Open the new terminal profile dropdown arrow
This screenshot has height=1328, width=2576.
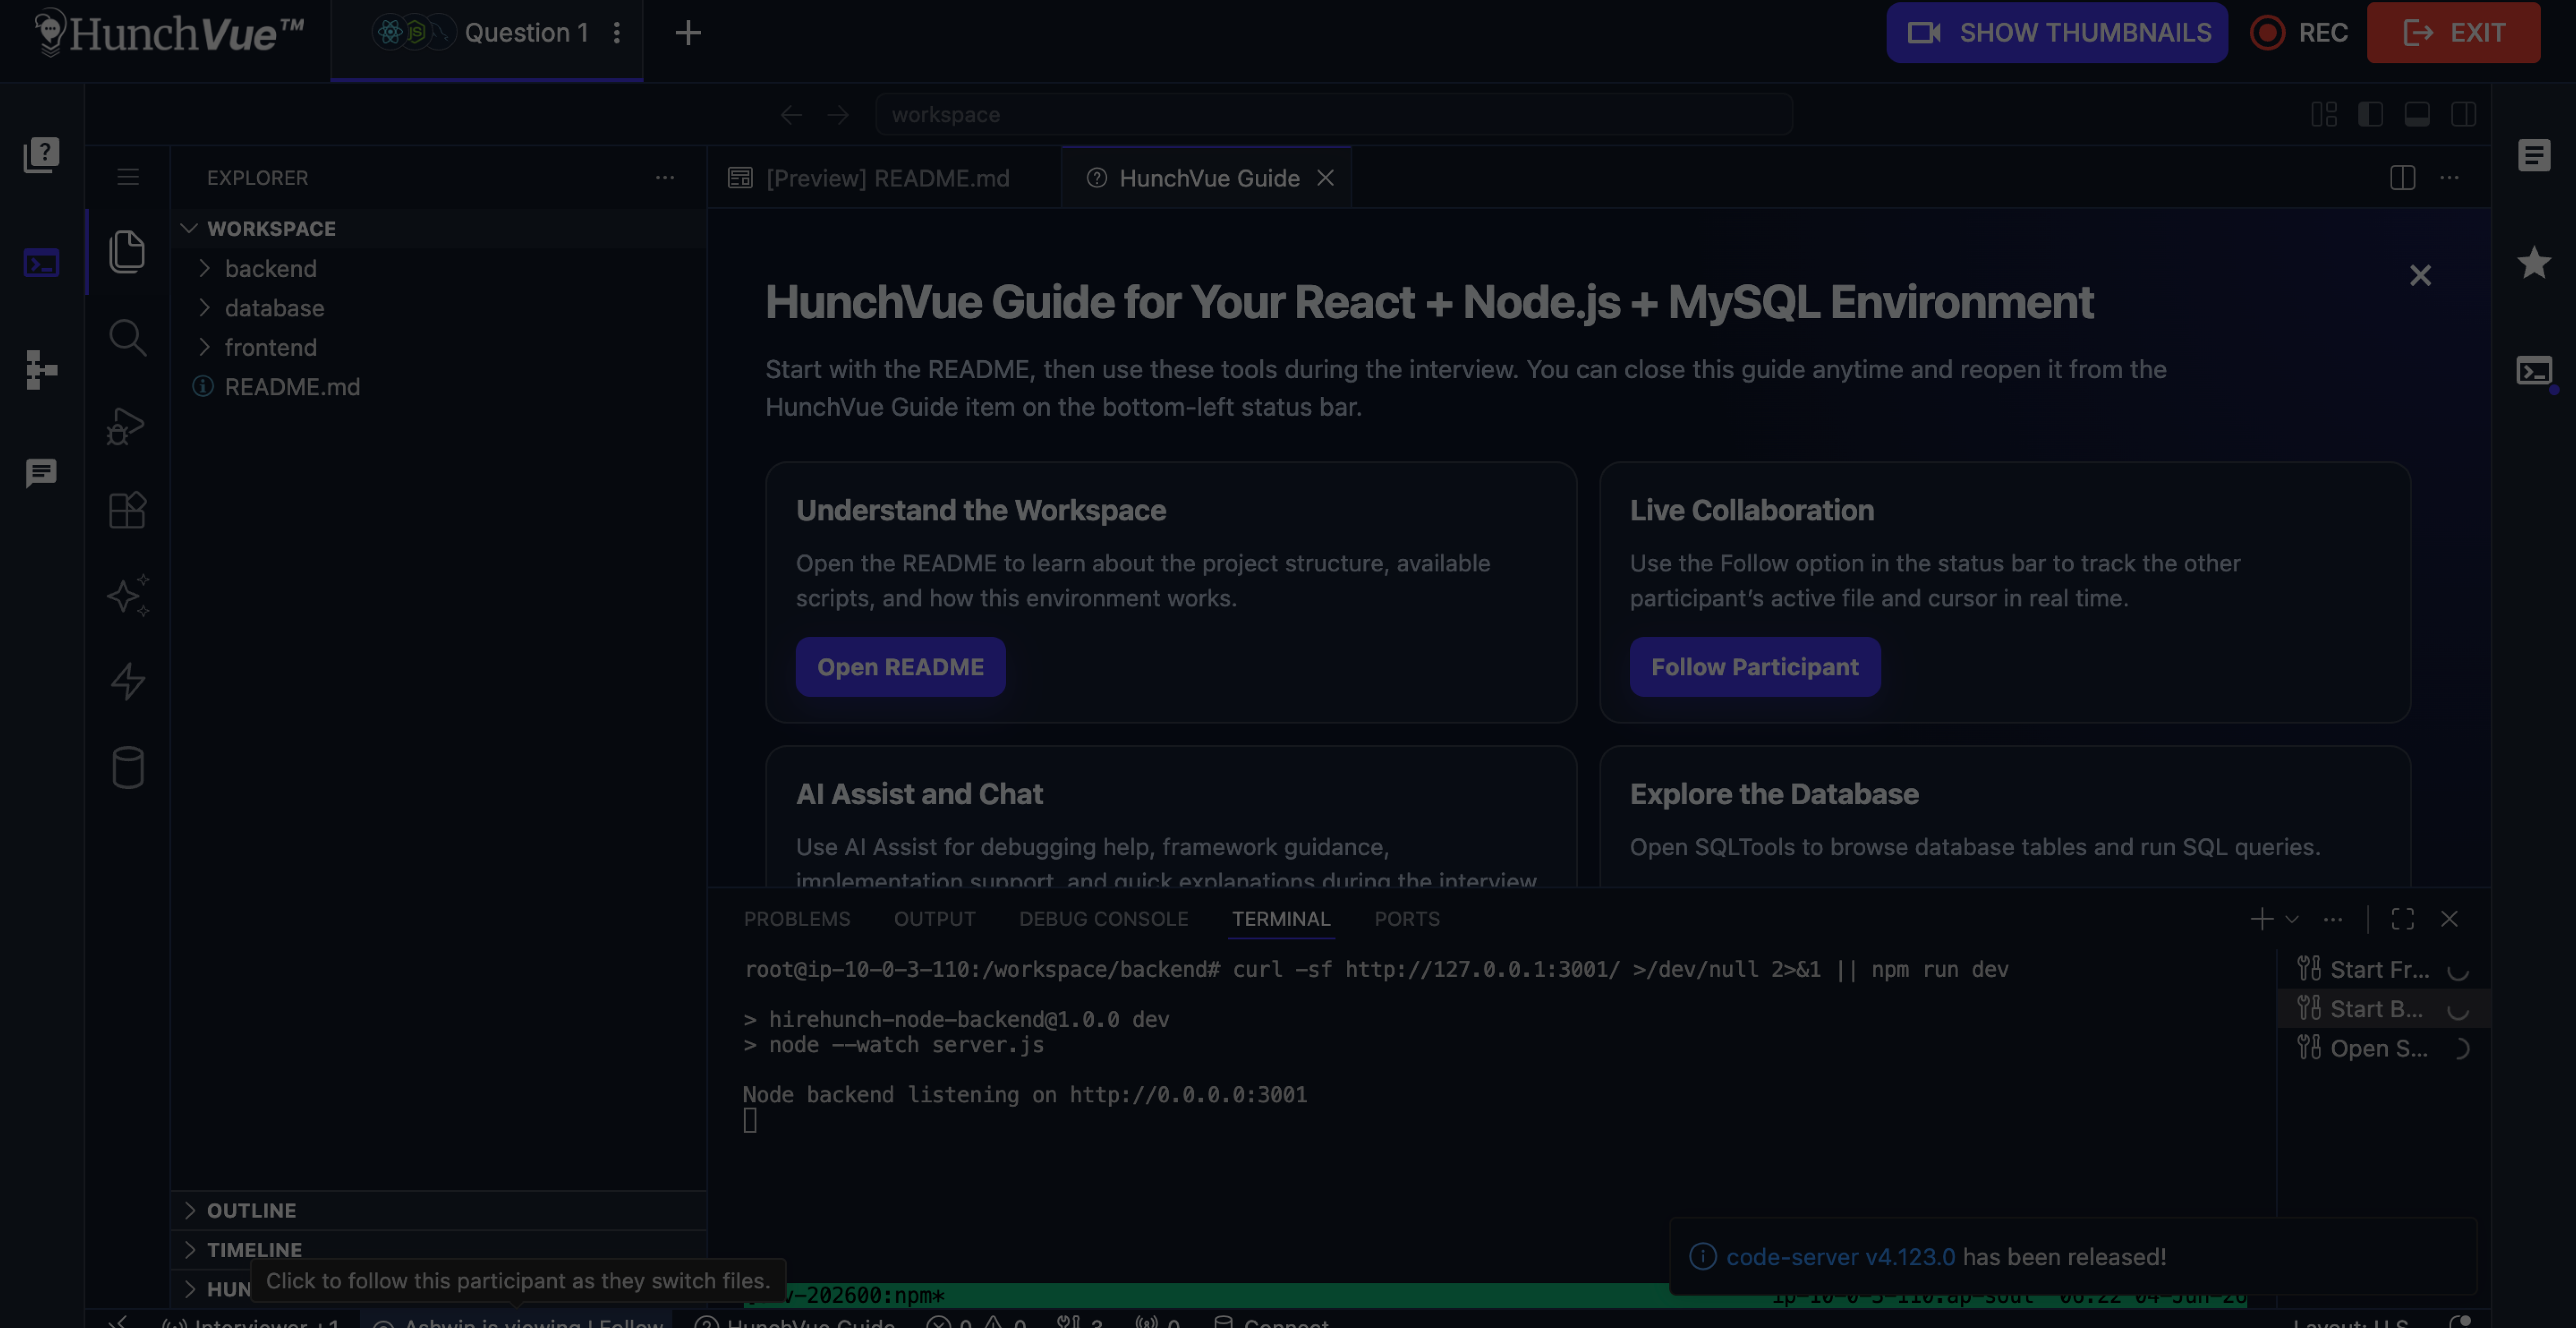click(2292, 919)
